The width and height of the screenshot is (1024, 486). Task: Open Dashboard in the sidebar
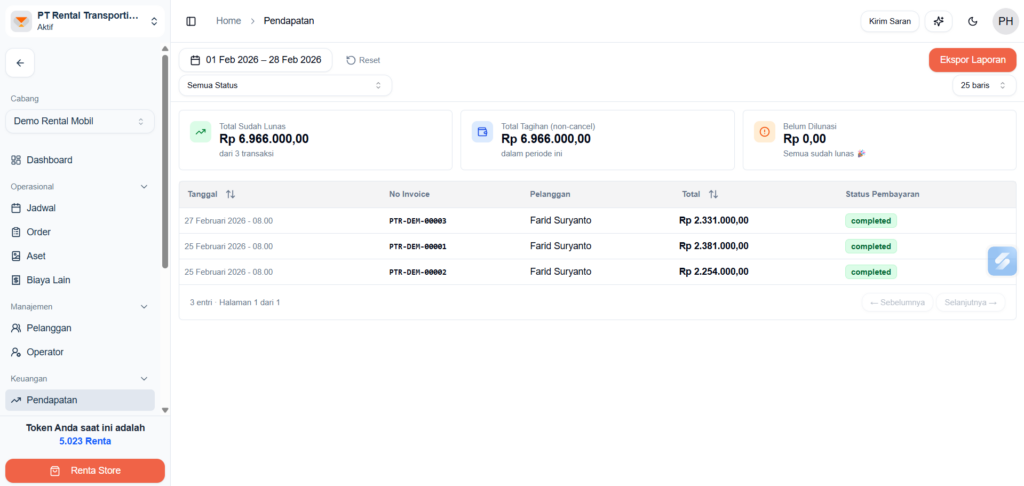(x=49, y=160)
